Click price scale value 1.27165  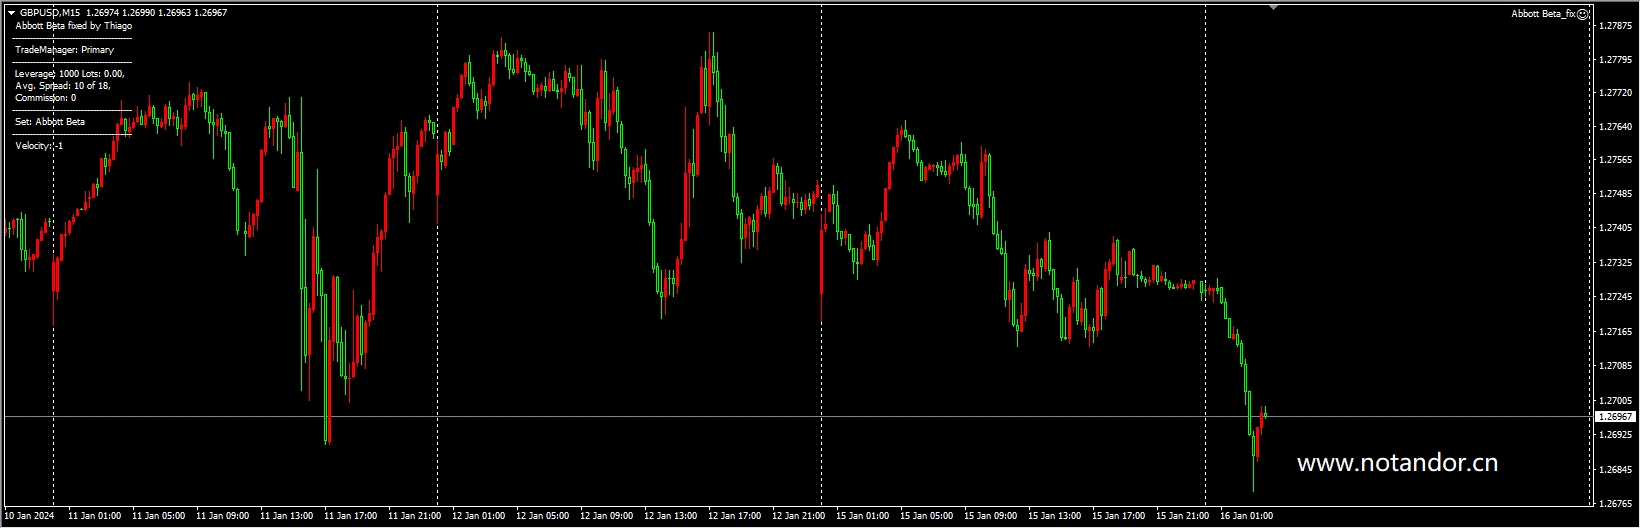pos(1616,332)
